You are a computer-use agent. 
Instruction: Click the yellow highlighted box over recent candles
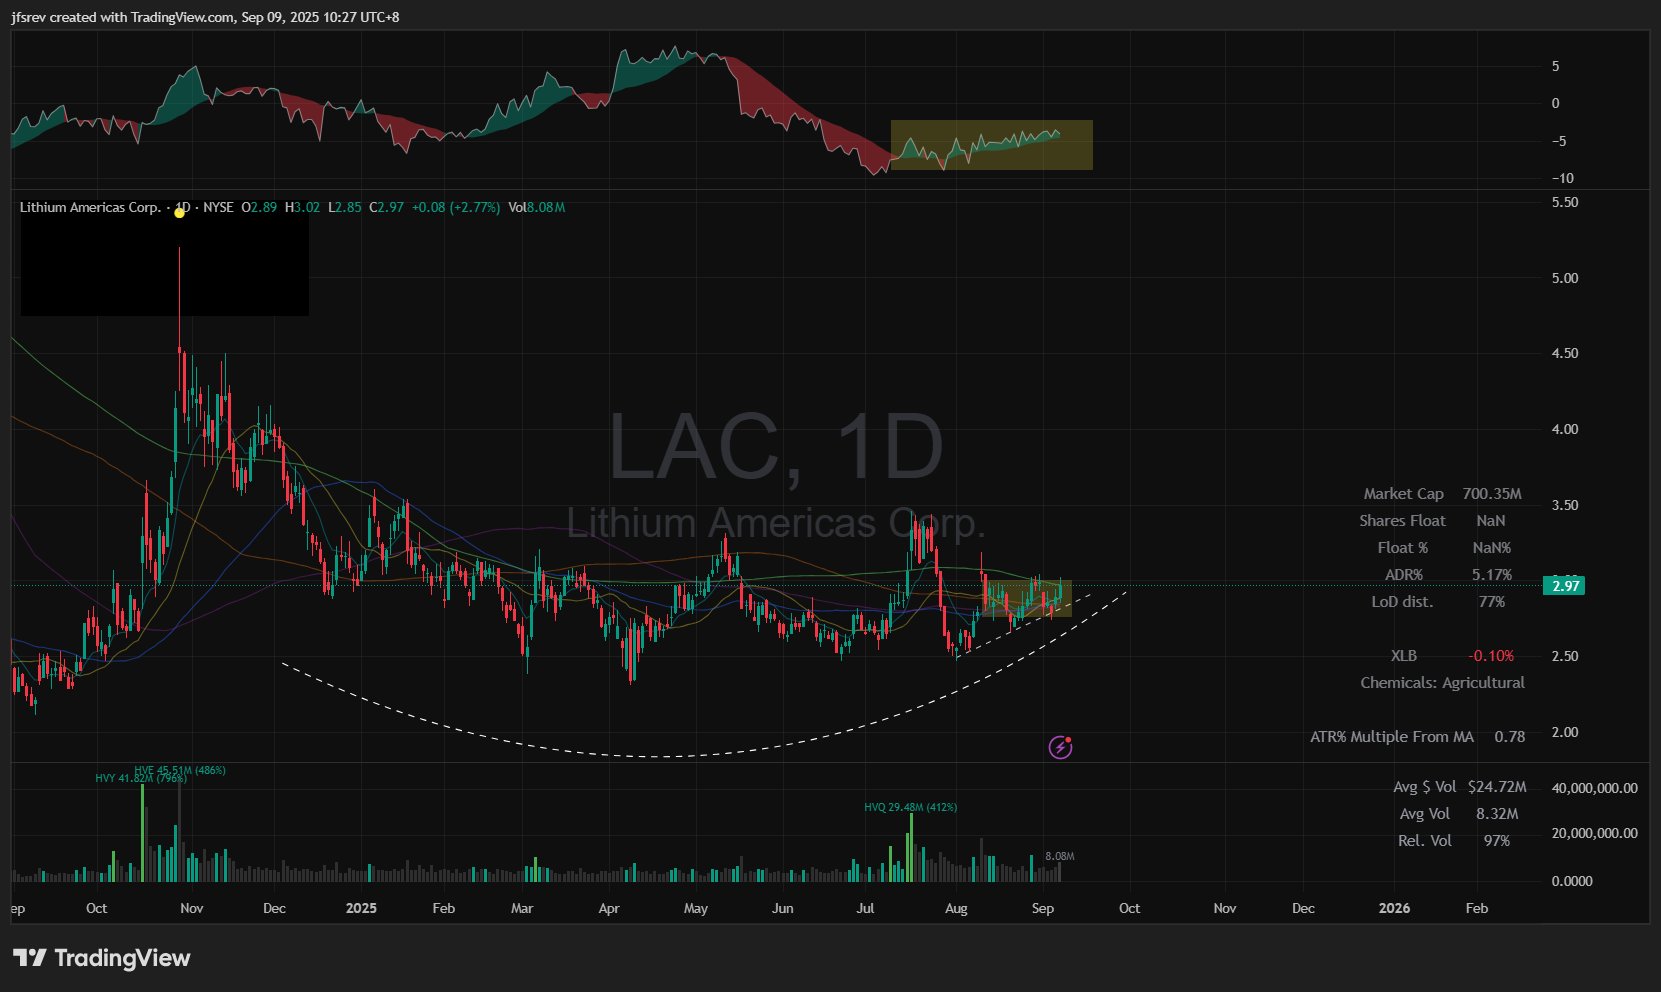(x=1025, y=598)
